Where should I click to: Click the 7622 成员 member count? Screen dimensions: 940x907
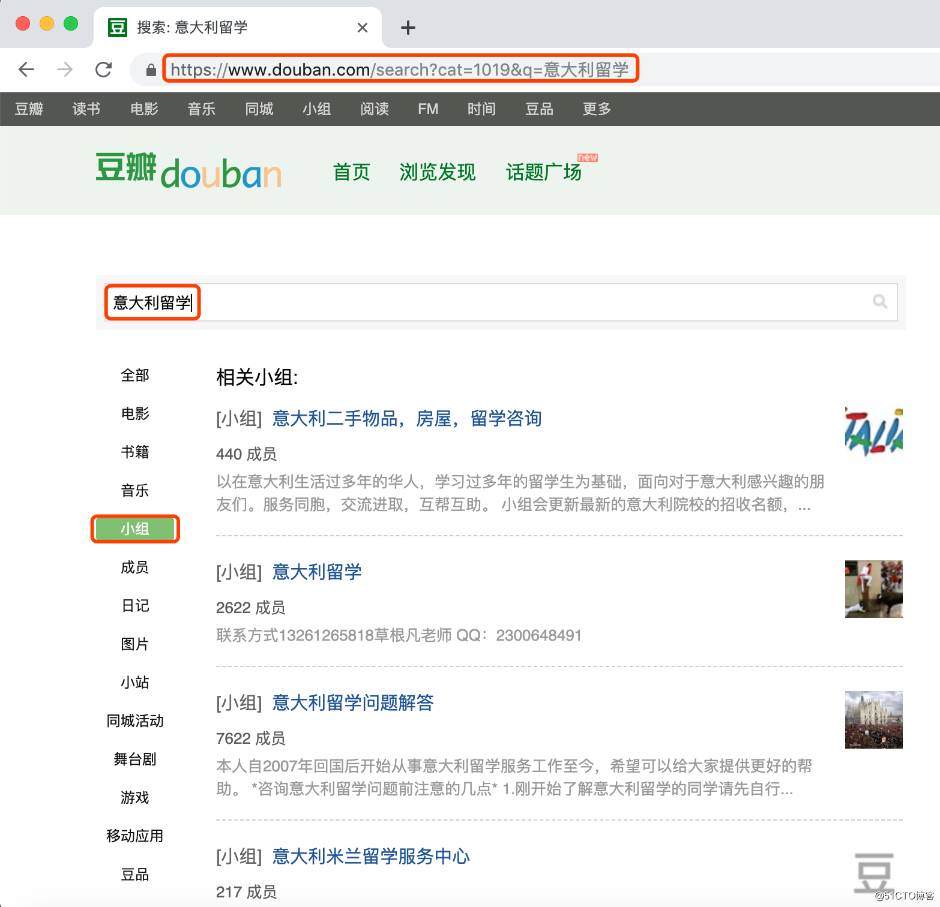(251, 739)
